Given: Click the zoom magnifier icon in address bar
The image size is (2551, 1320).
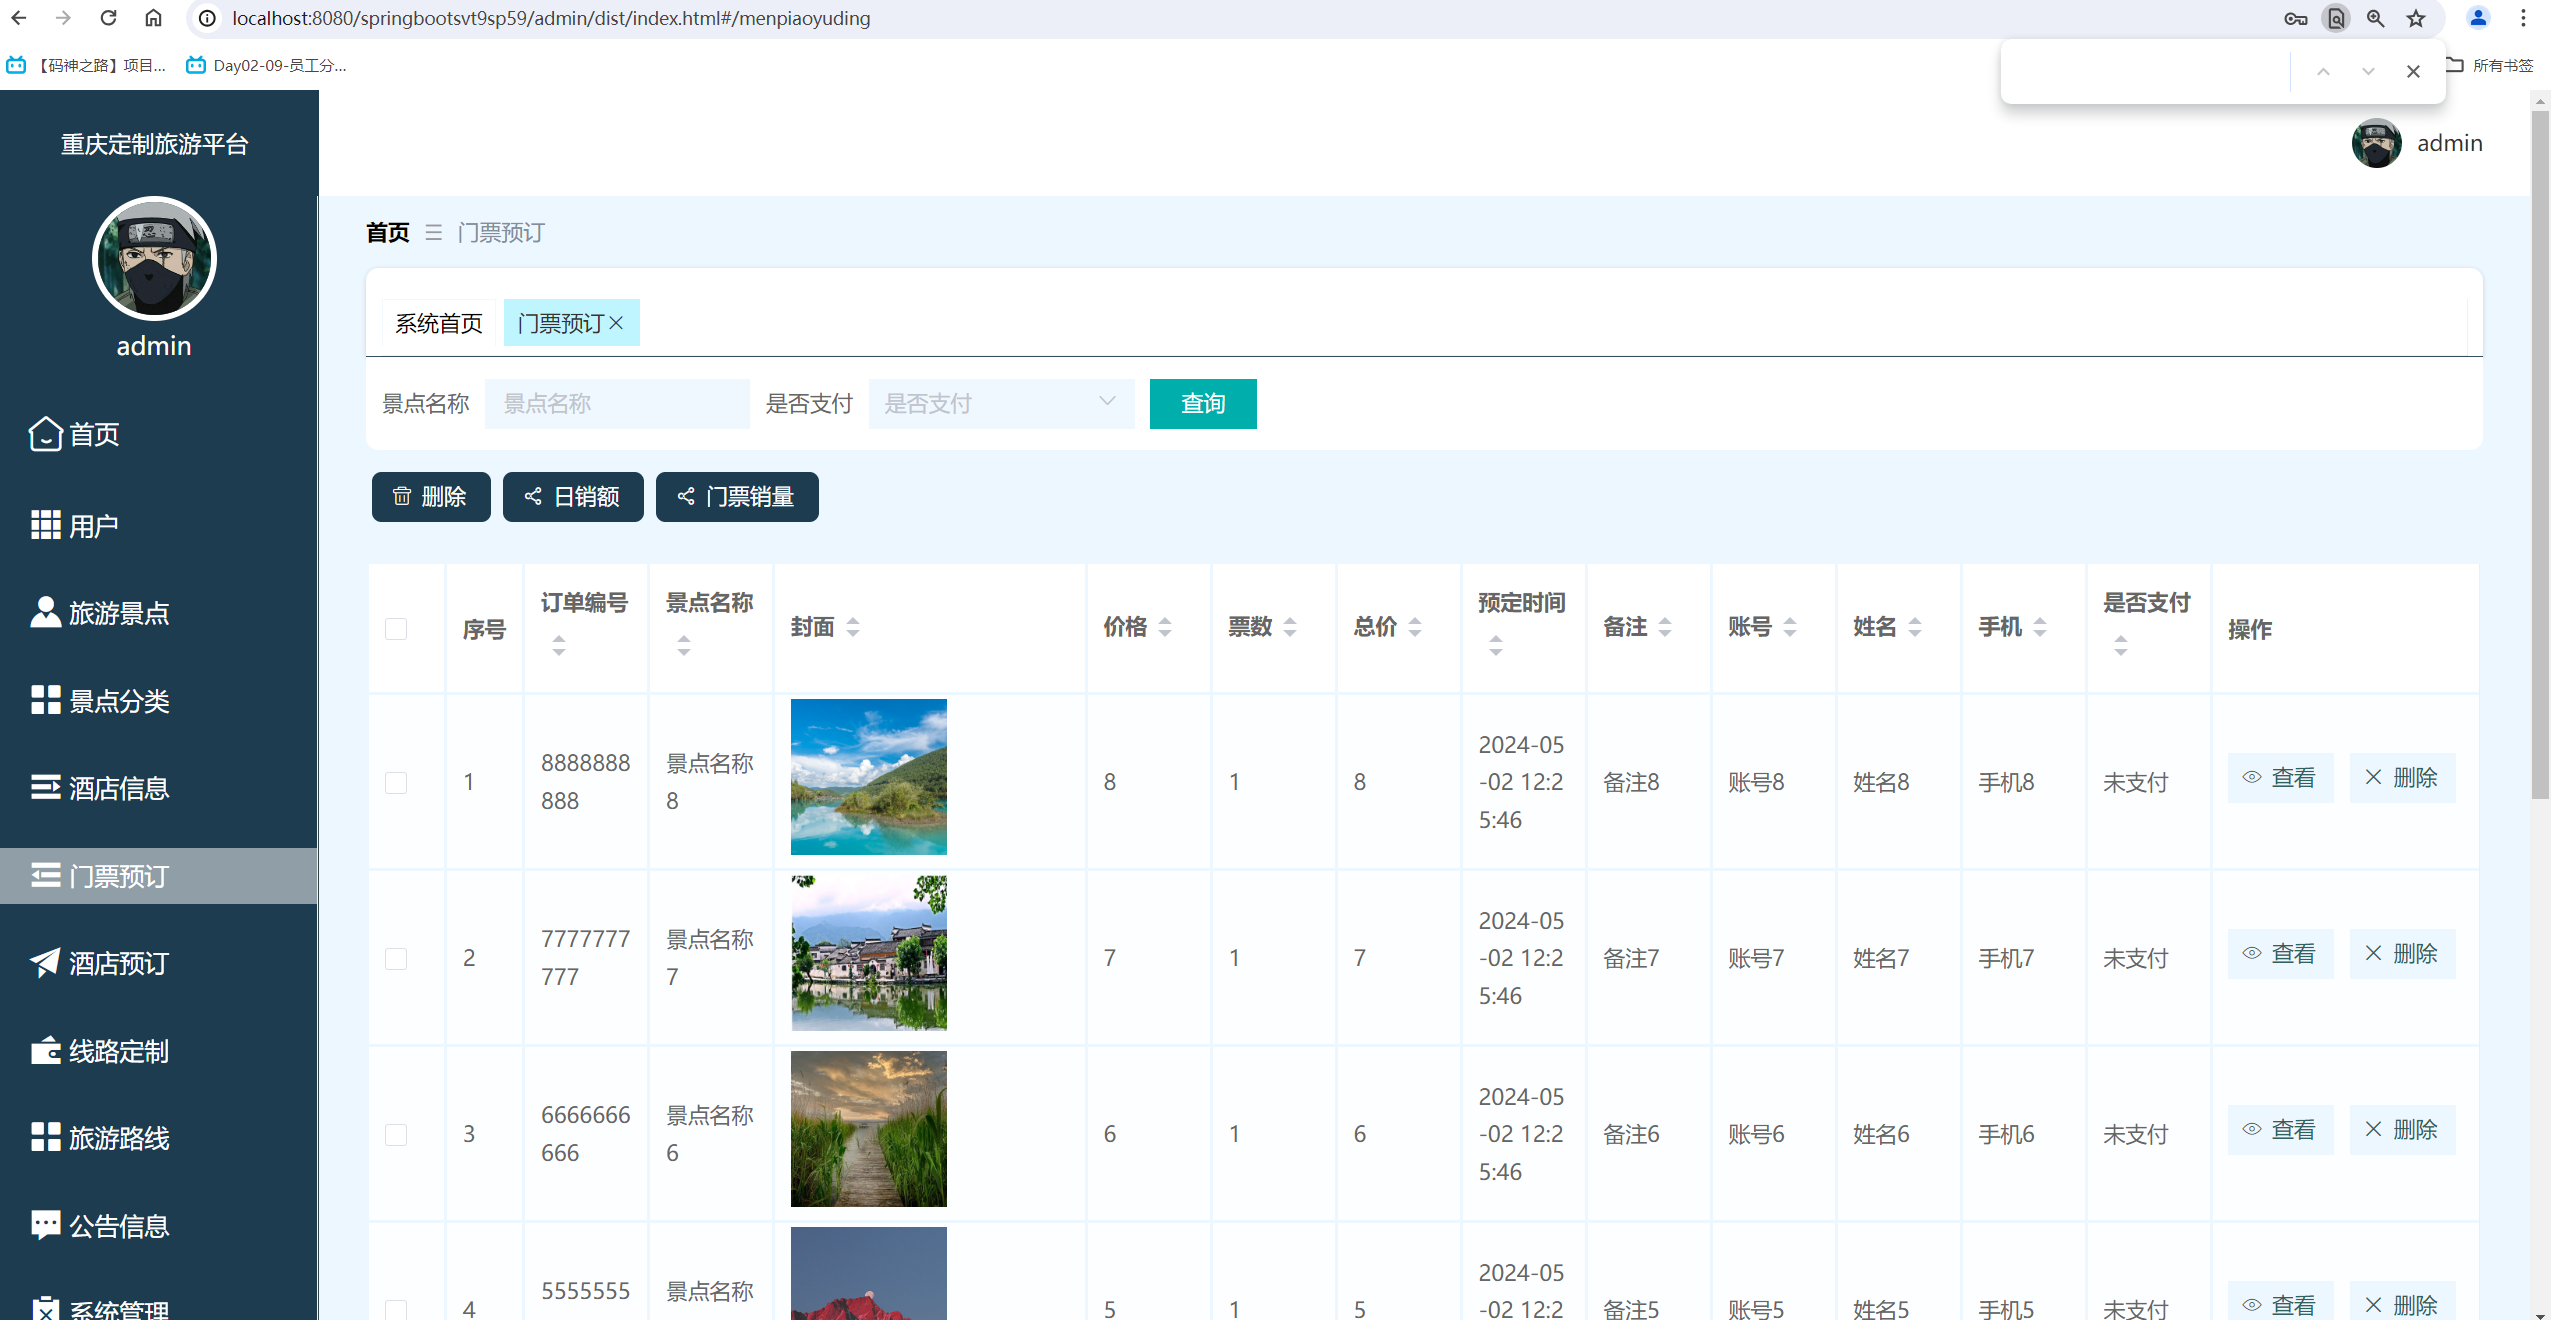Looking at the screenshot, I should click(x=2375, y=18).
